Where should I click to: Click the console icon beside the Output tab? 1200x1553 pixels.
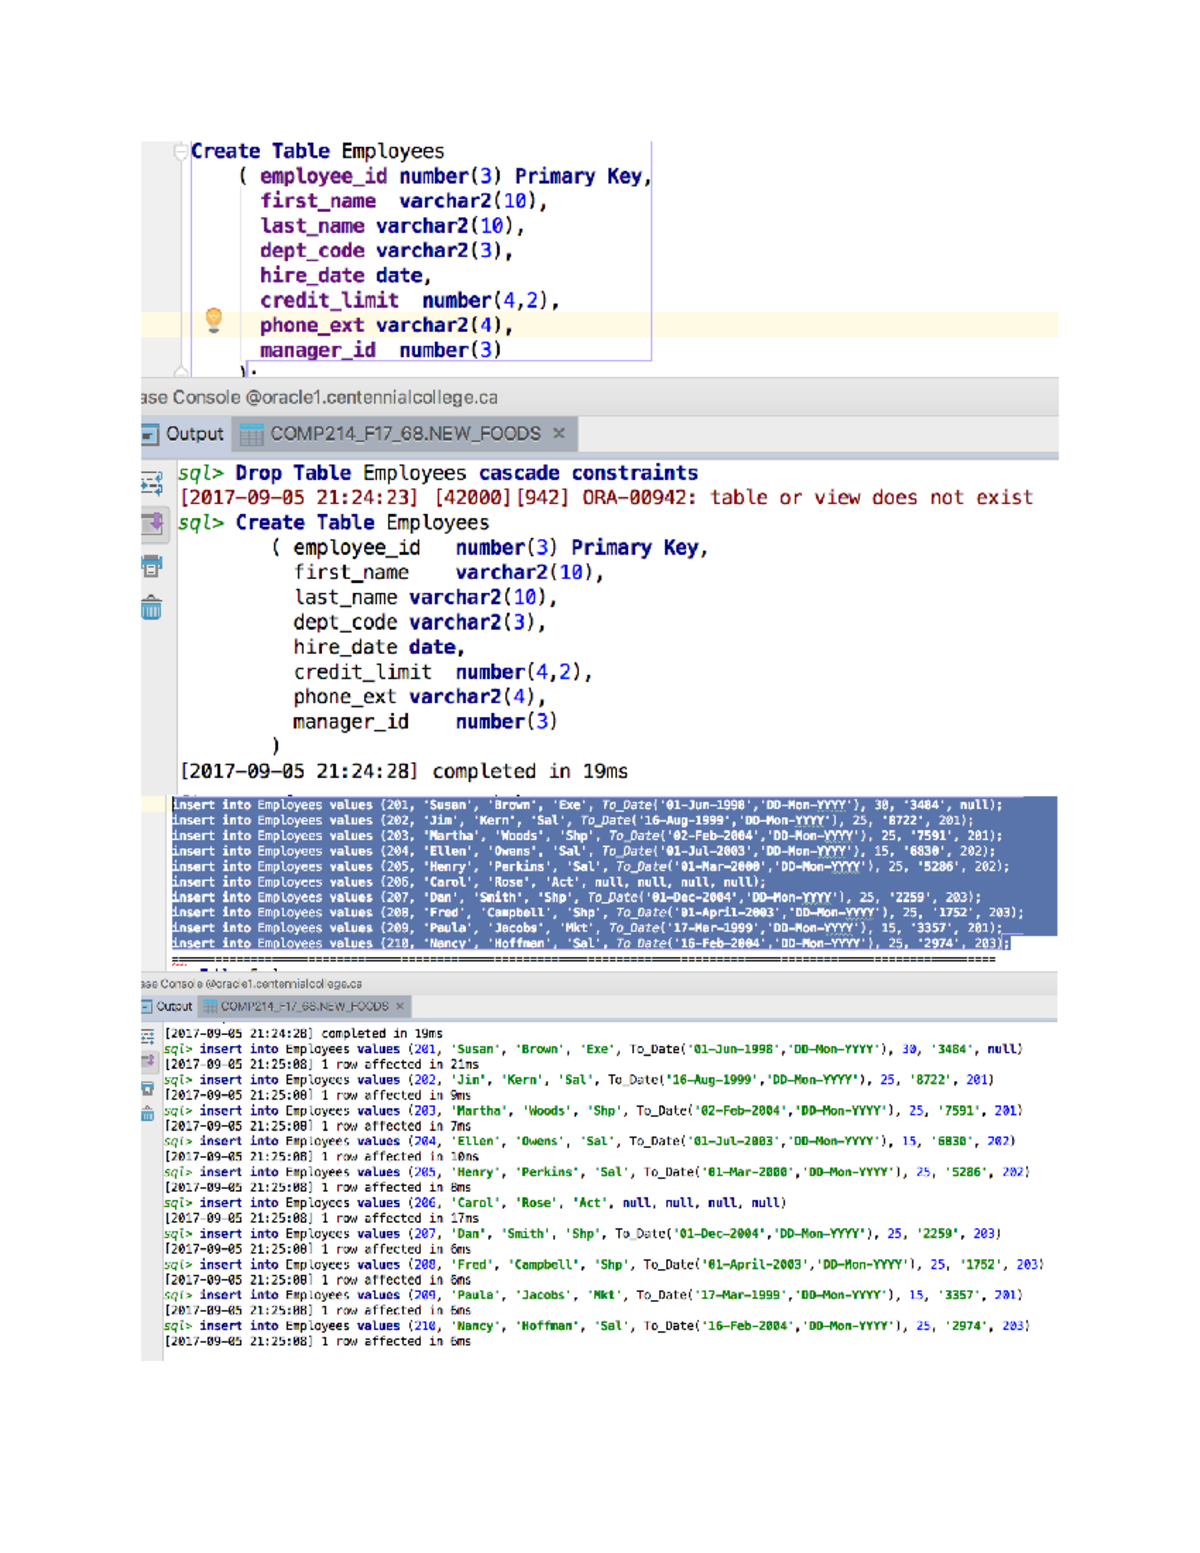pos(150,434)
